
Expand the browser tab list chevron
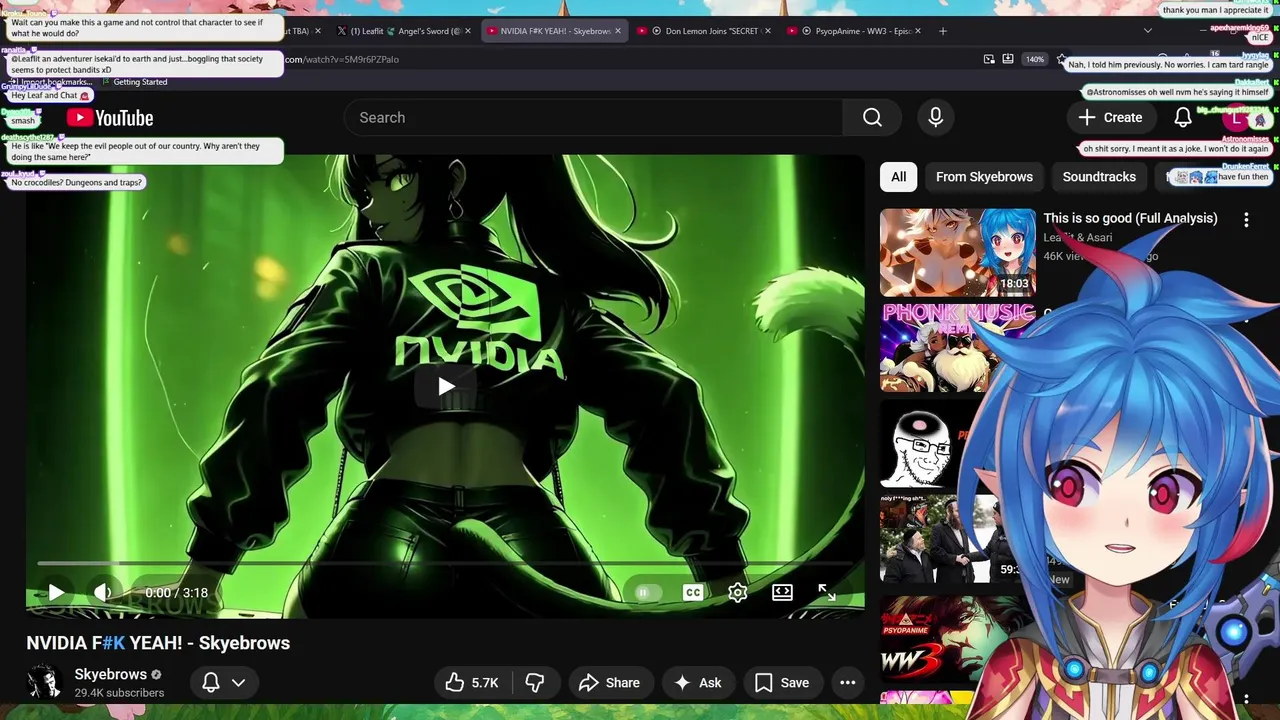pyautogui.click(x=1147, y=31)
